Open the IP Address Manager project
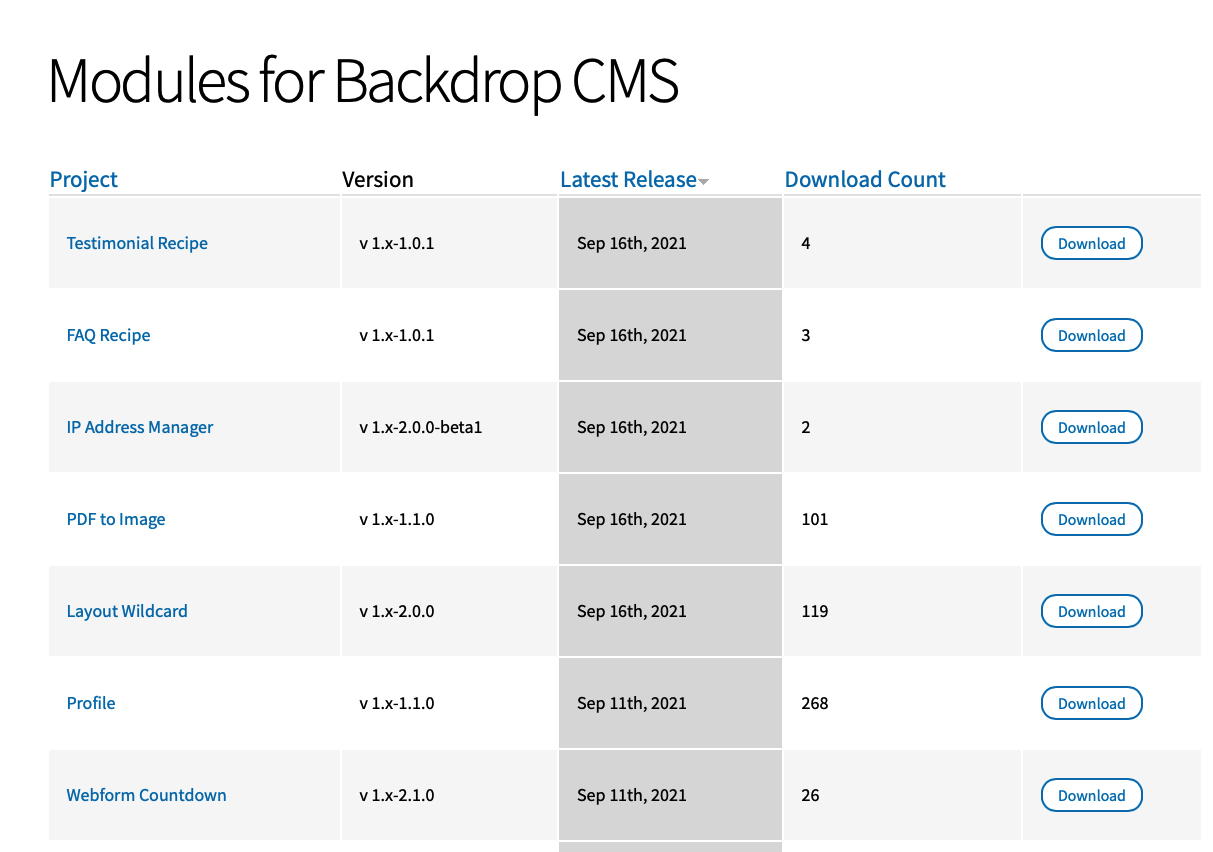The image size is (1213, 852). click(140, 427)
